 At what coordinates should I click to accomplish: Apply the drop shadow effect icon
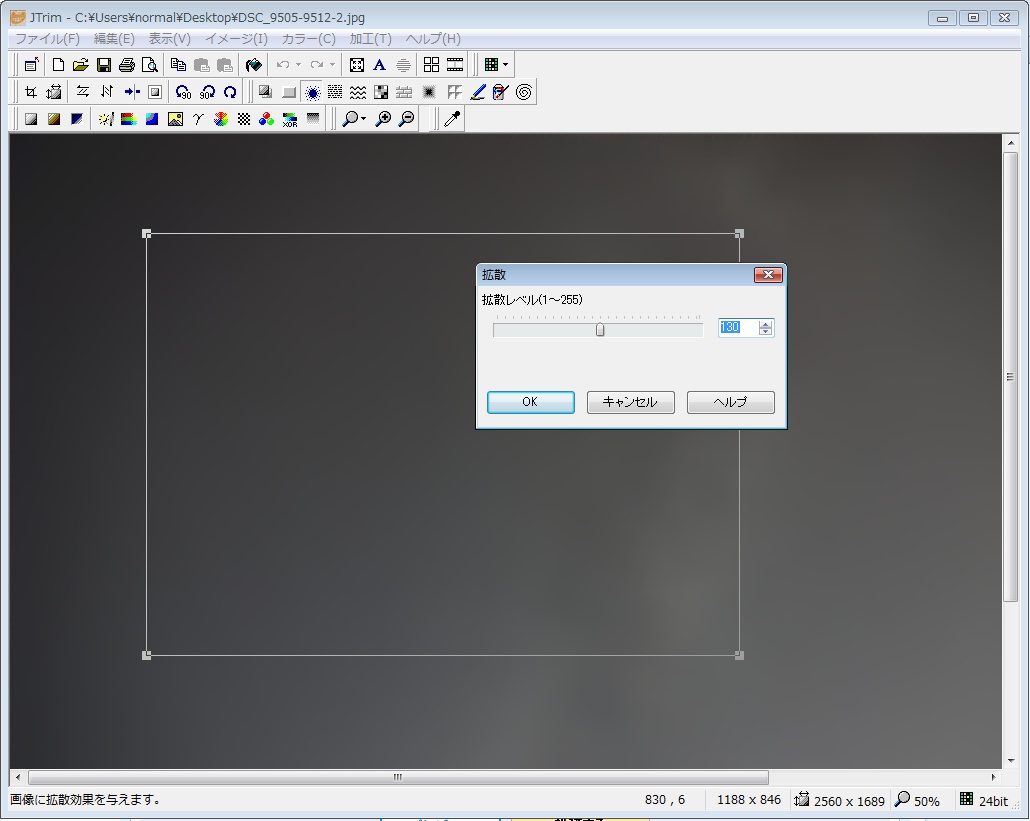pos(265,92)
